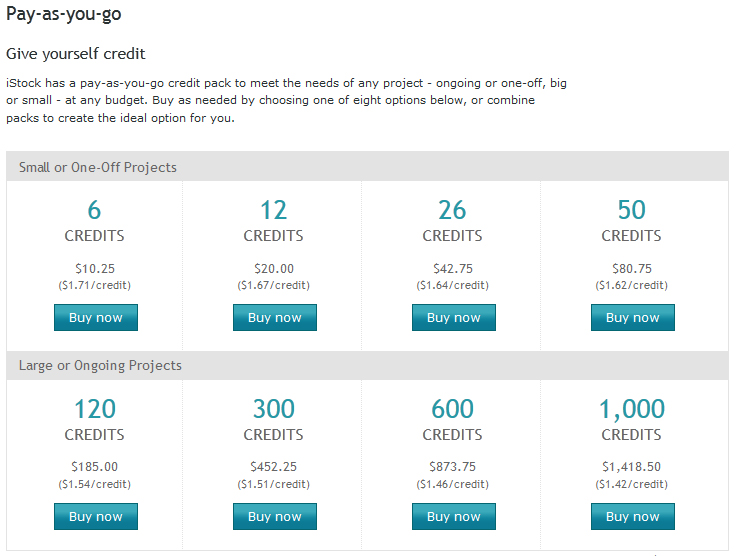Click the large 6 credits number
737x556 pixels.
(94, 210)
